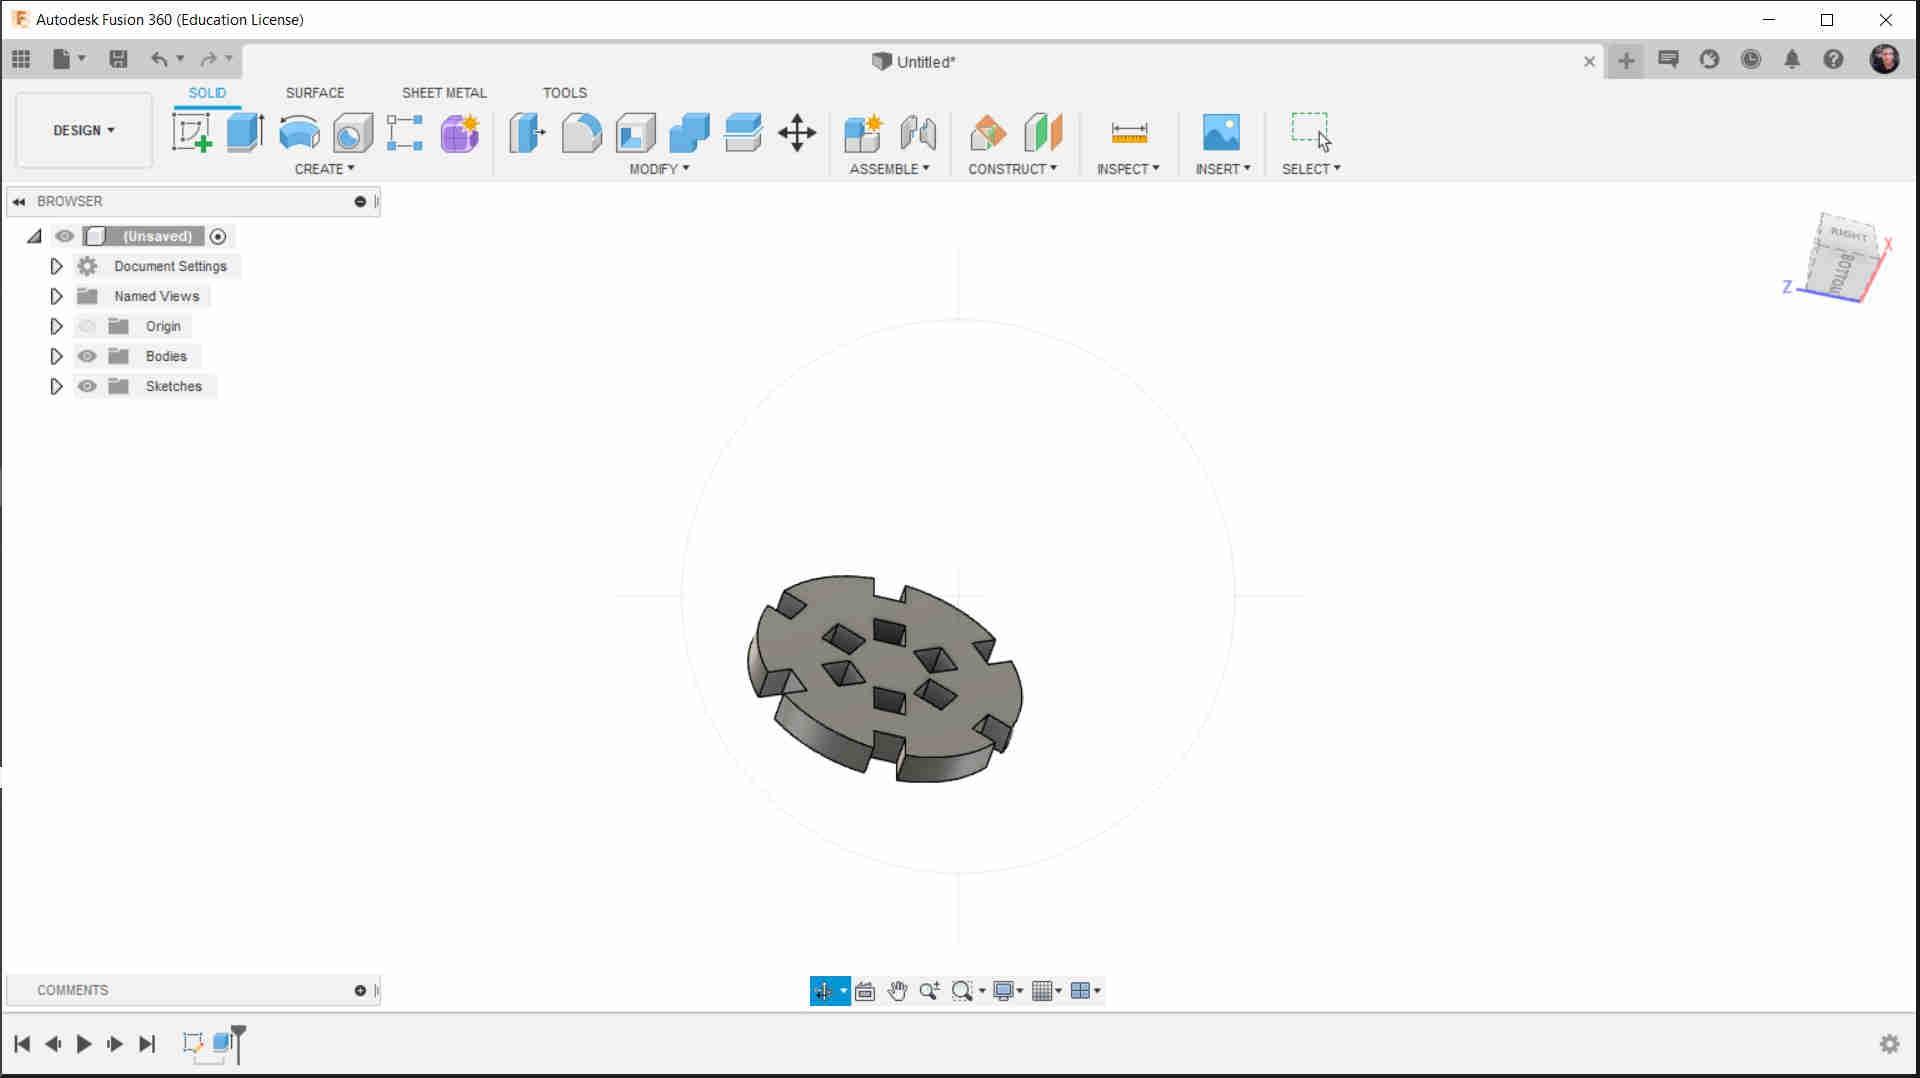Image resolution: width=1920 pixels, height=1078 pixels.
Task: Select the Joint tool
Action: pyautogui.click(x=918, y=132)
